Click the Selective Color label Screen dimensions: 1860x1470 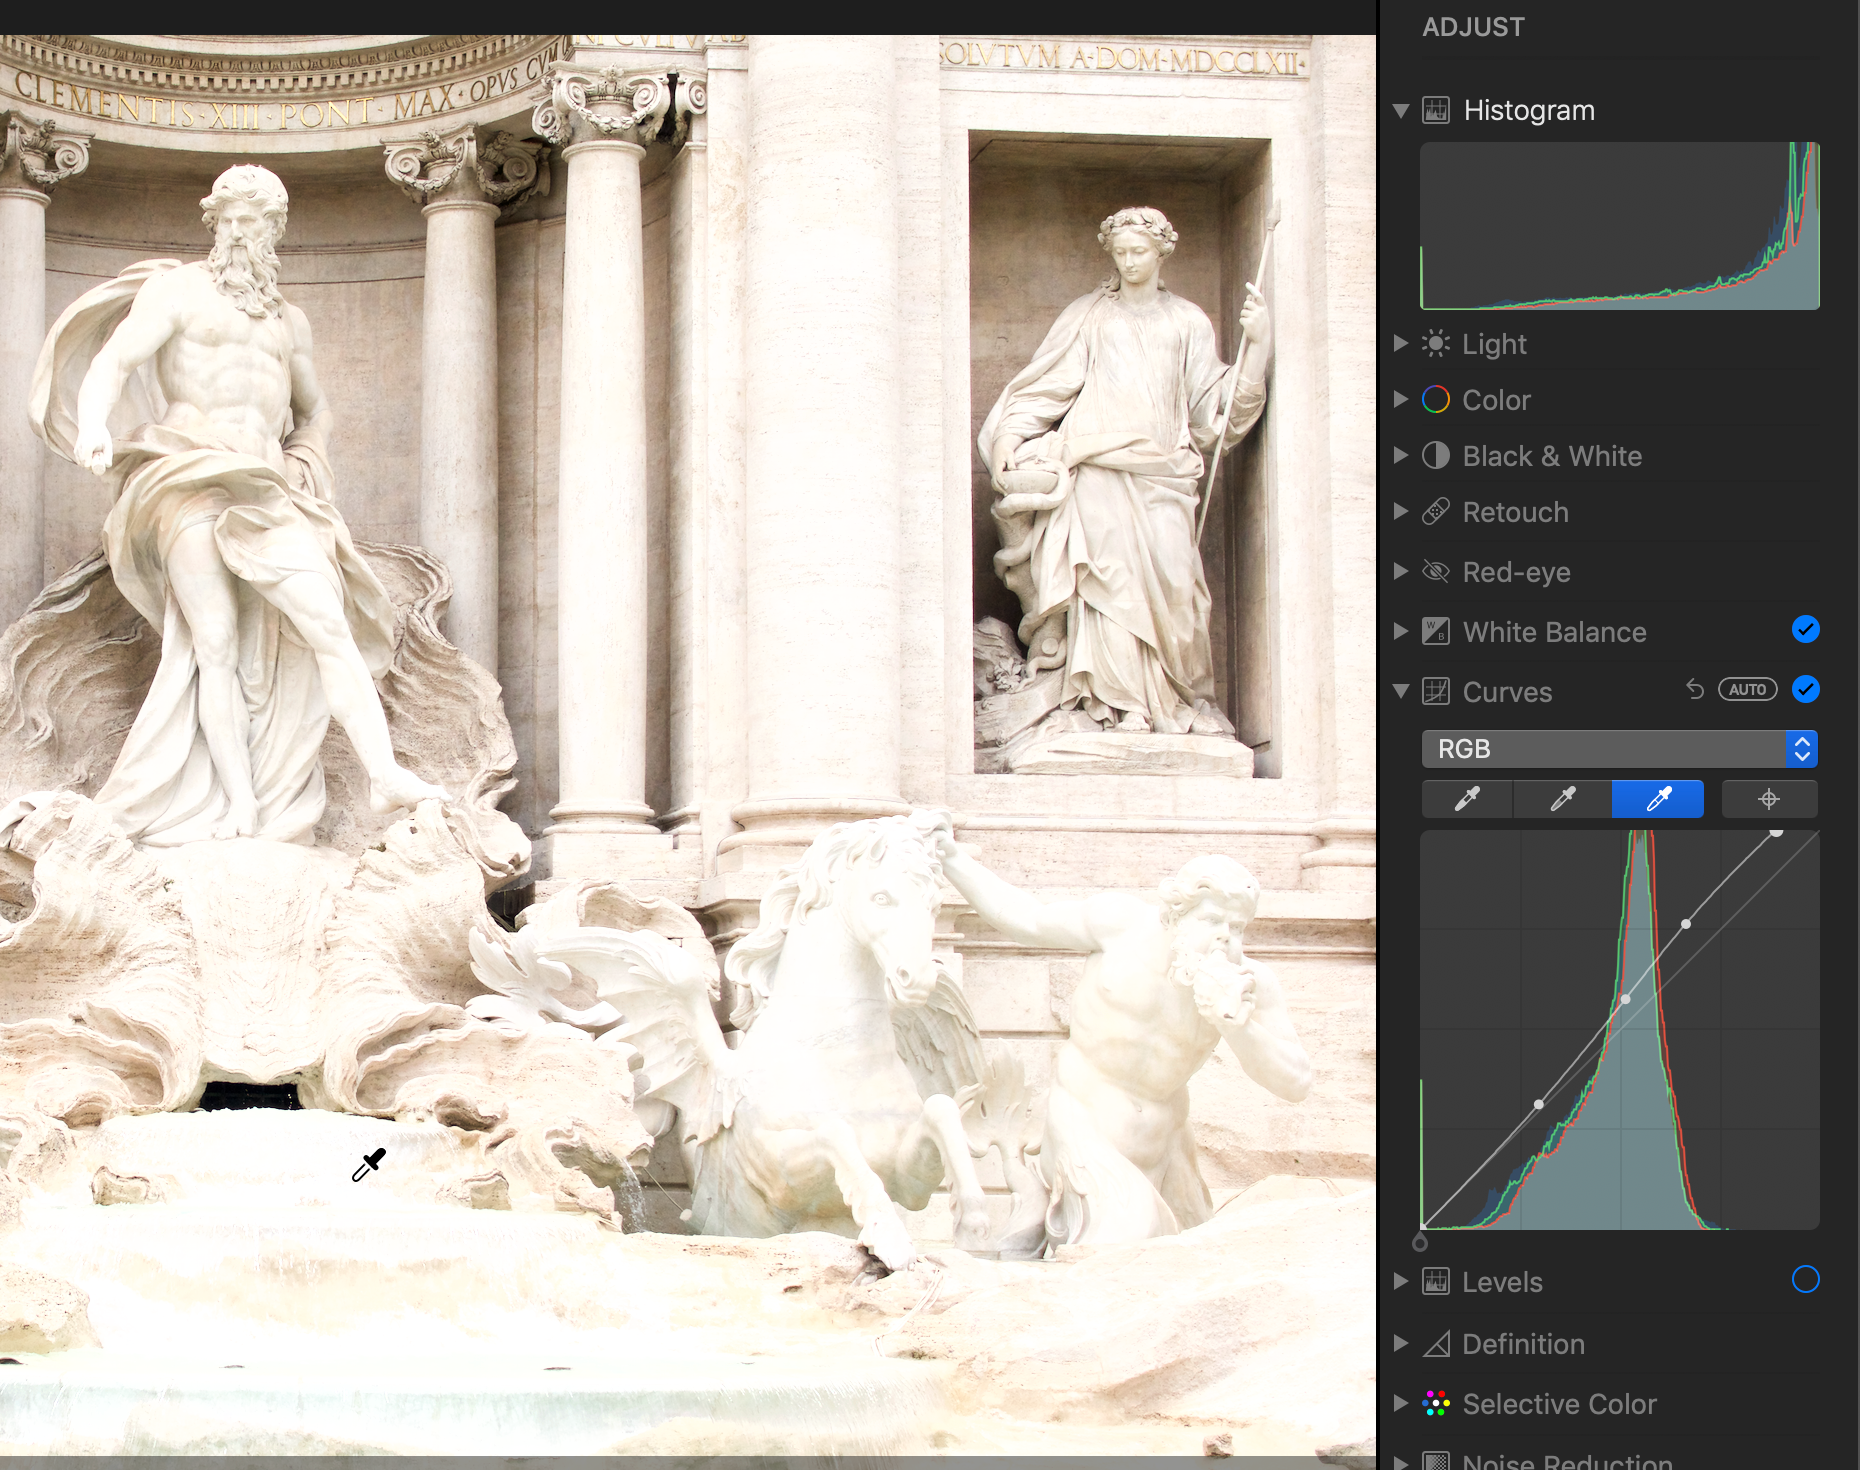(x=1559, y=1404)
